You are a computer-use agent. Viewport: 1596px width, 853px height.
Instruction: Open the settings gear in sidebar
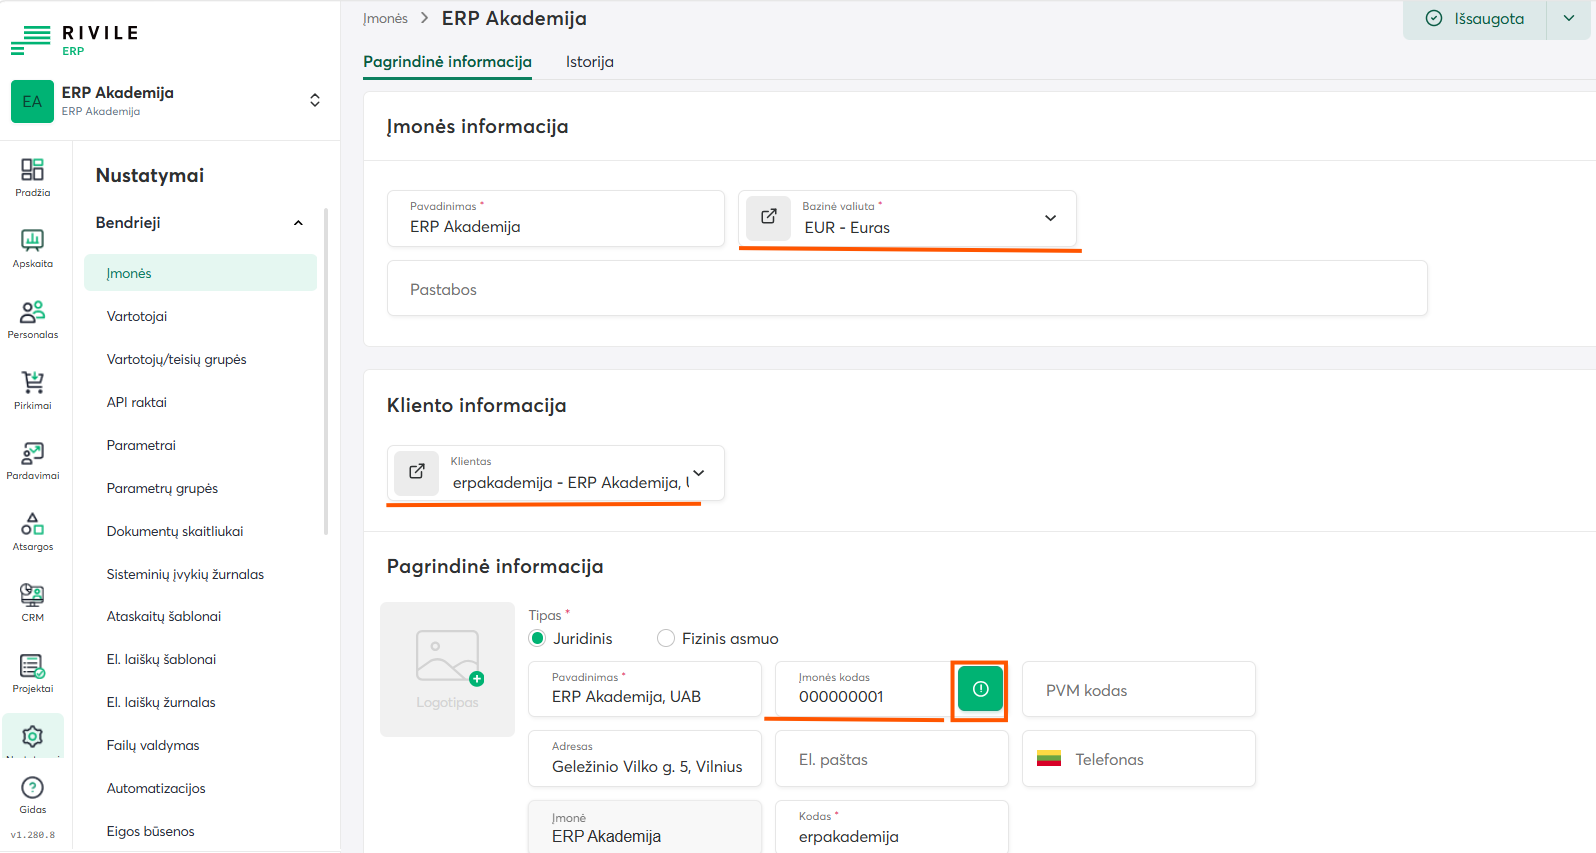(32, 736)
